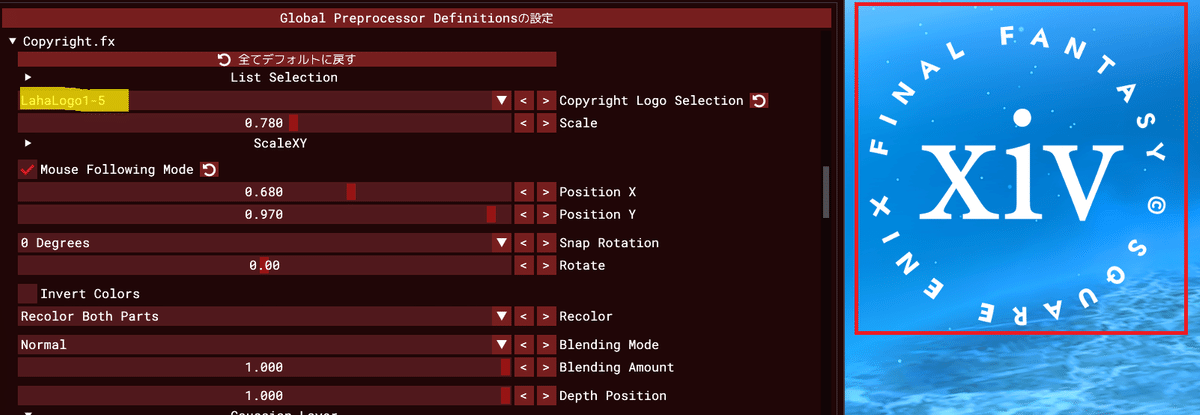Step Snap Rotation to next option
Screen dimensions: 1200x415
(545, 243)
